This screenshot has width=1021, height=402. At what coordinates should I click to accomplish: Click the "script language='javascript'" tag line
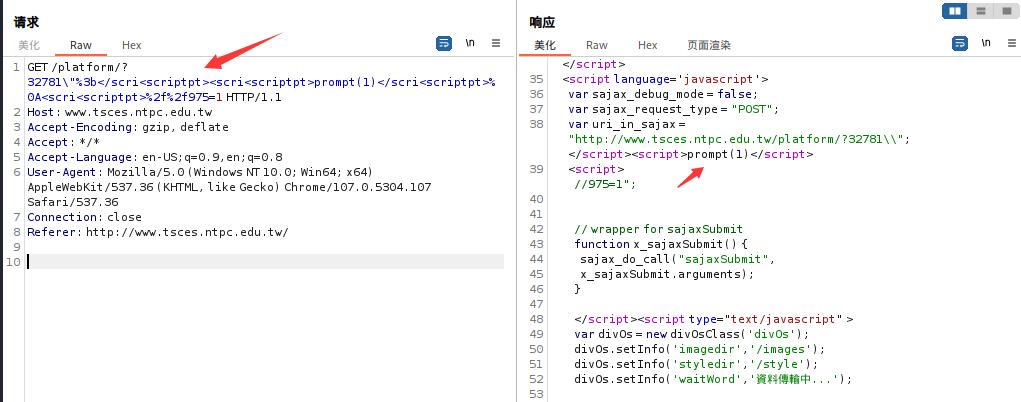point(665,79)
